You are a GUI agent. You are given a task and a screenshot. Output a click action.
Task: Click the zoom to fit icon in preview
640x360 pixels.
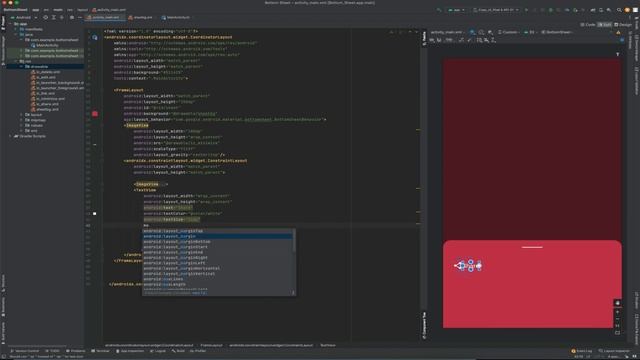click(618, 333)
